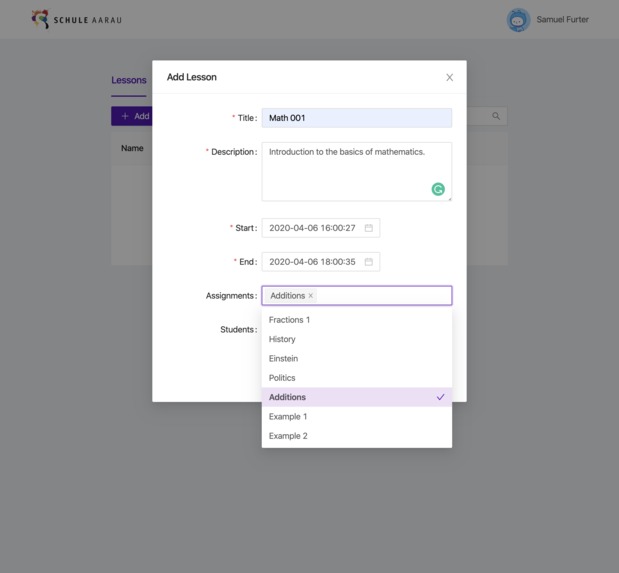Pick Example 2 assignment option
619x573 pixels.
[356, 436]
